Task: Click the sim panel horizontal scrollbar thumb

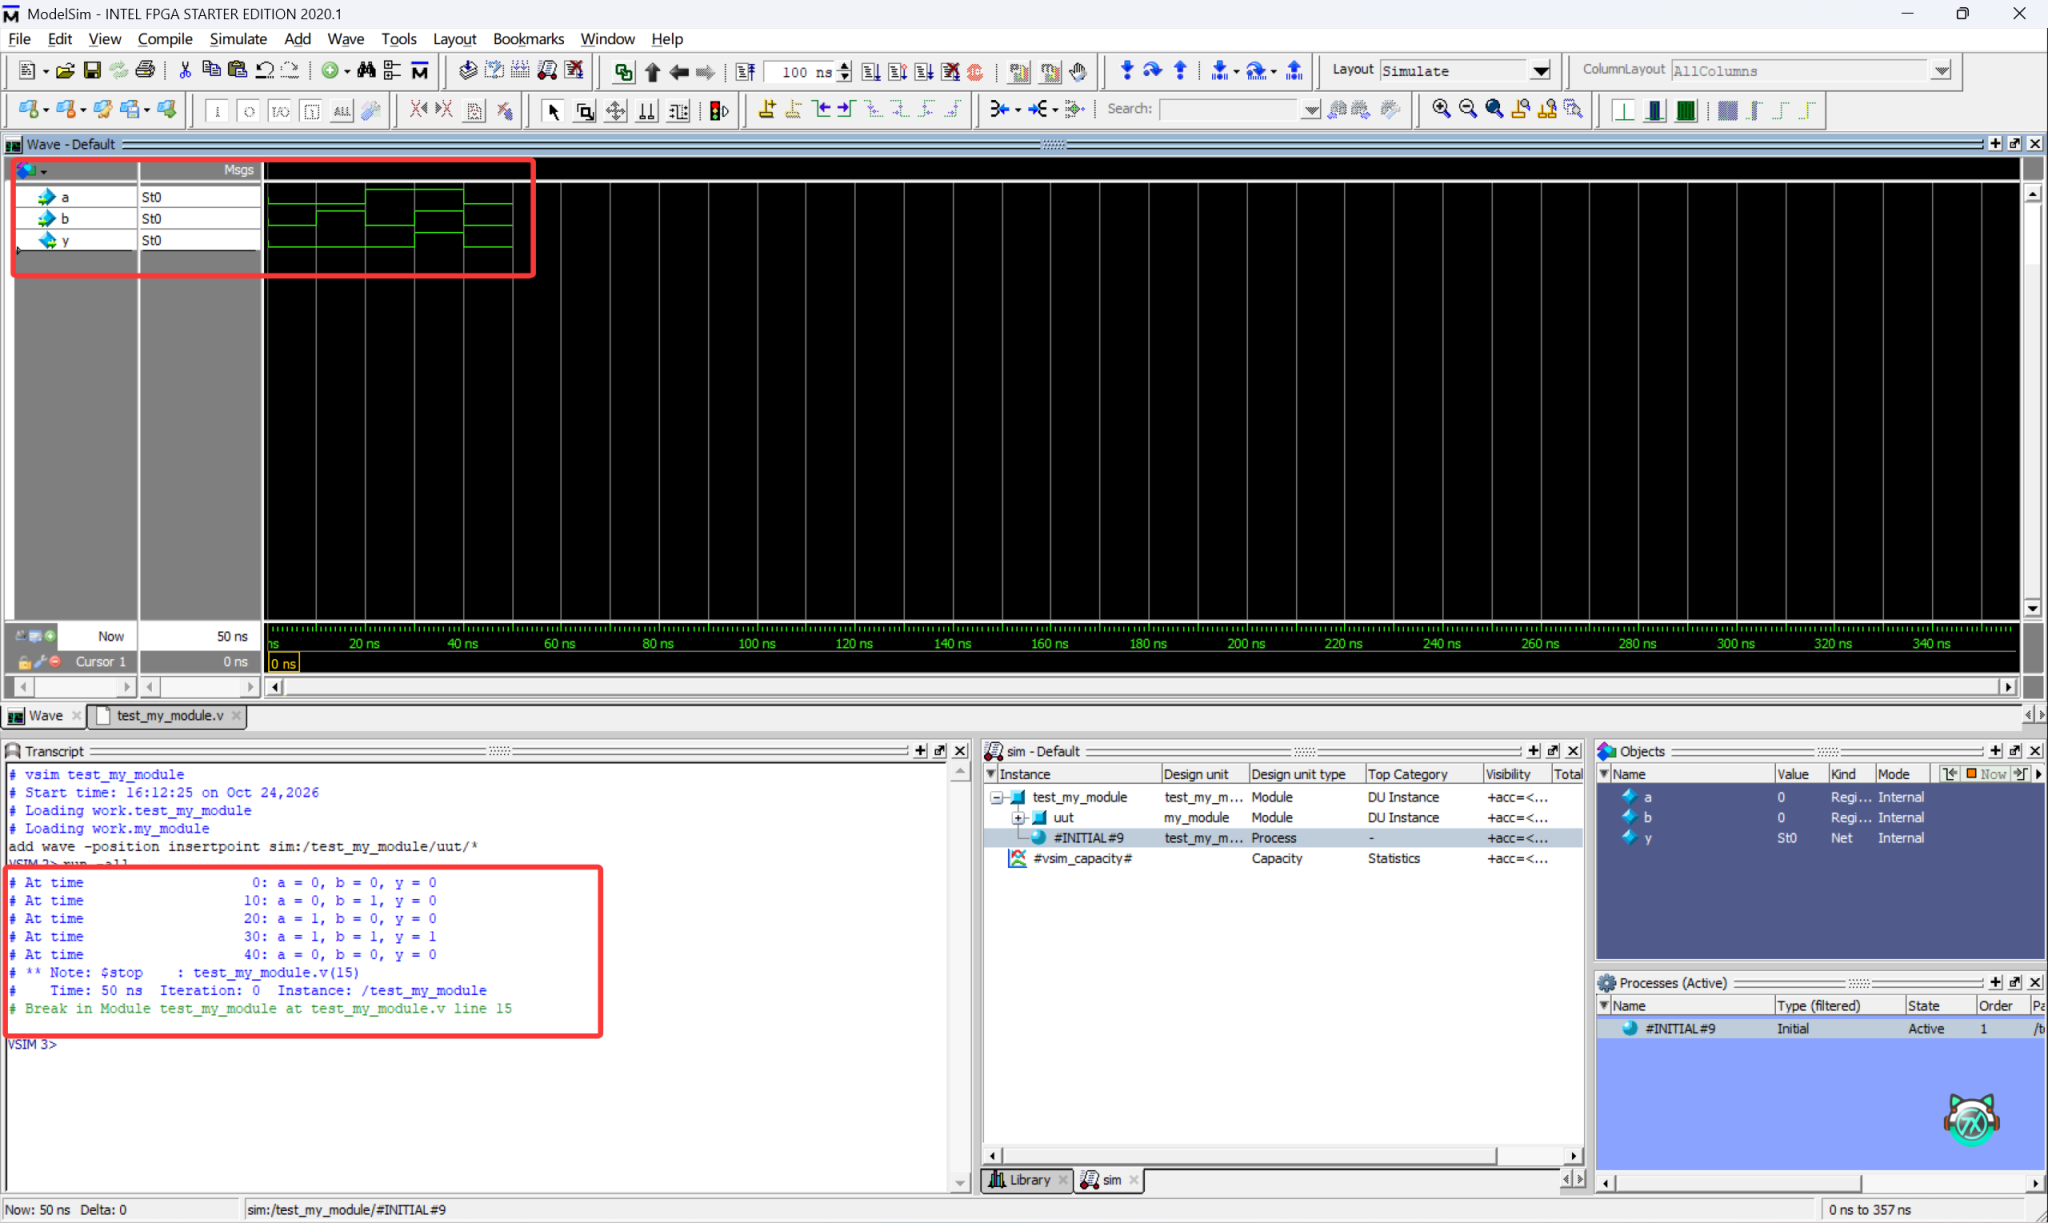Action: 1249,1156
